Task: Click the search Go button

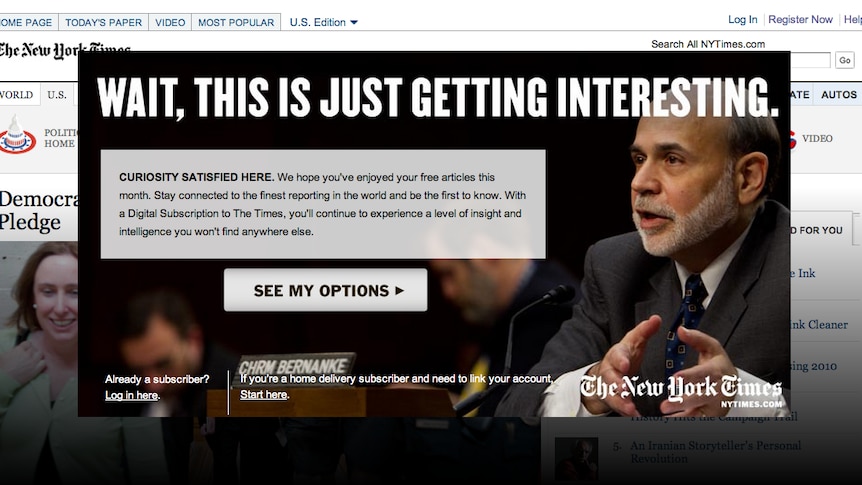Action: click(x=845, y=60)
